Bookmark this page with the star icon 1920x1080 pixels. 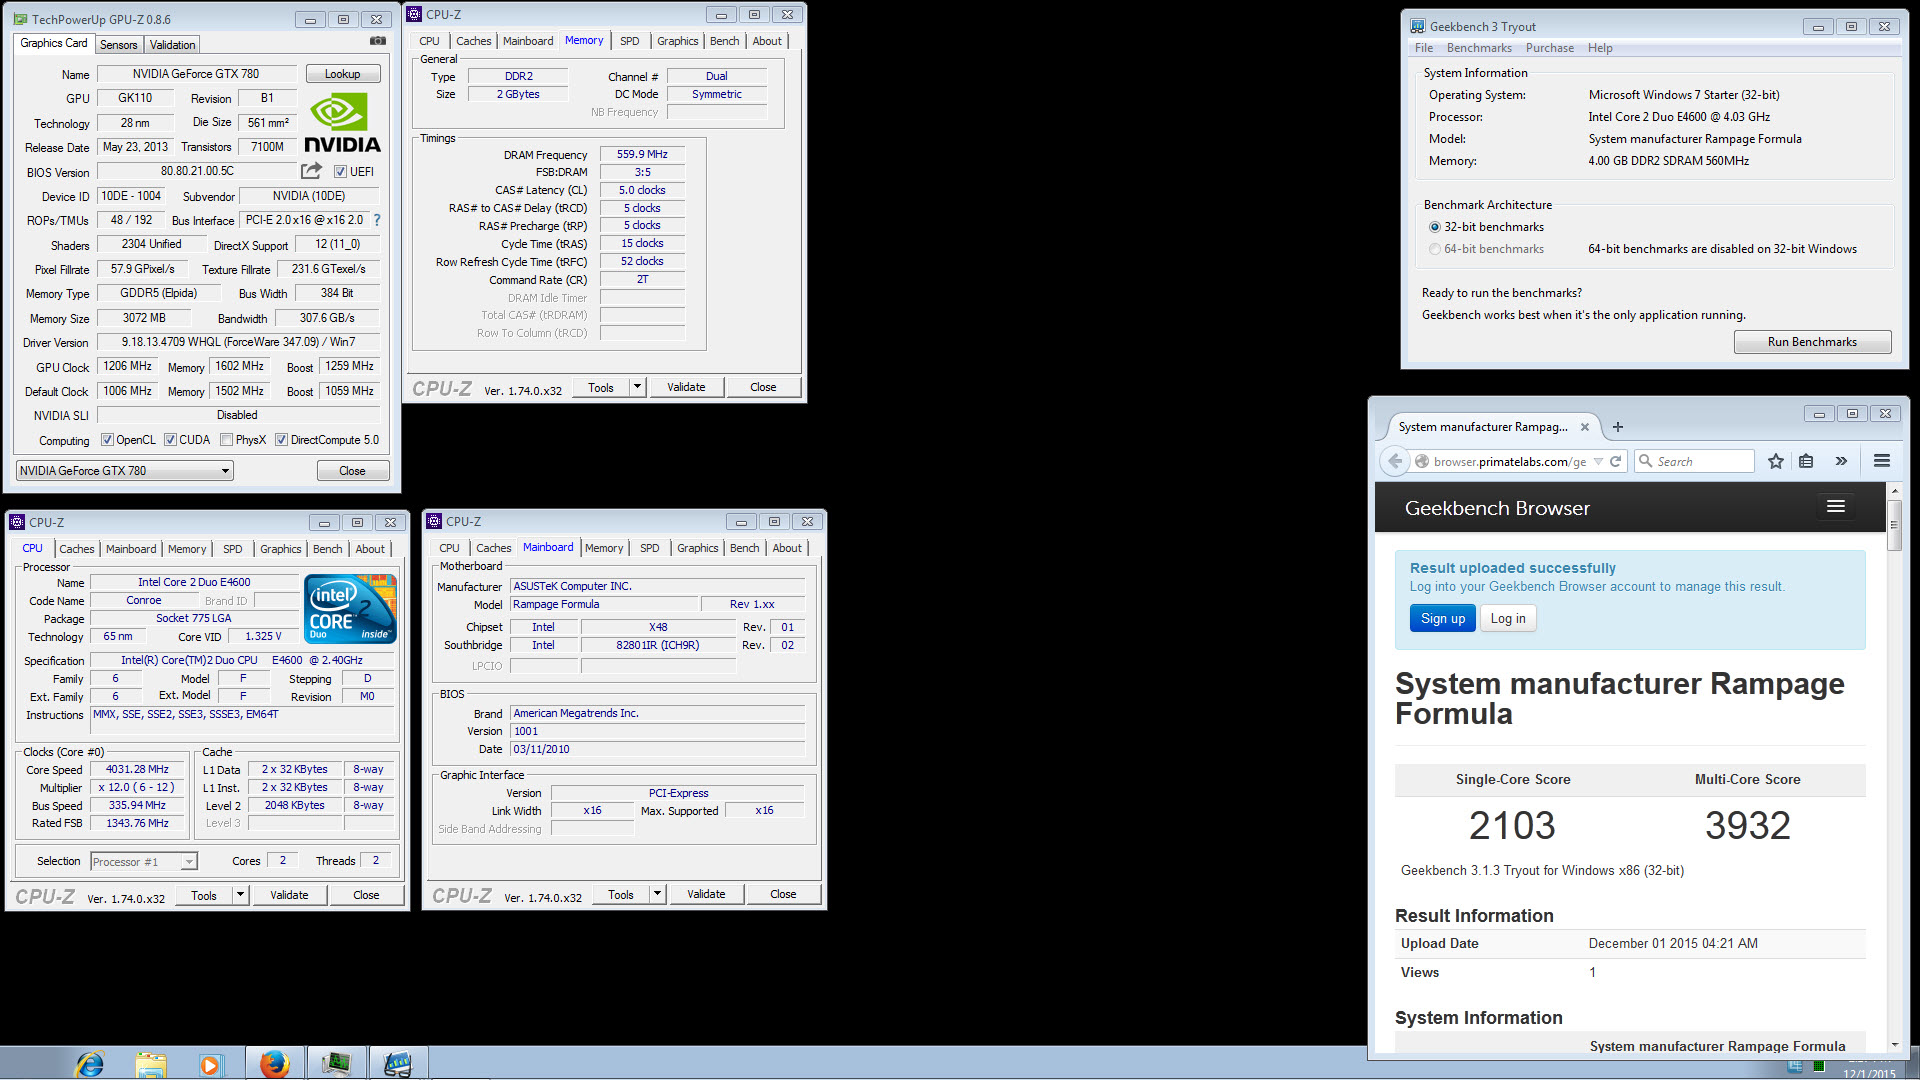(x=1775, y=461)
